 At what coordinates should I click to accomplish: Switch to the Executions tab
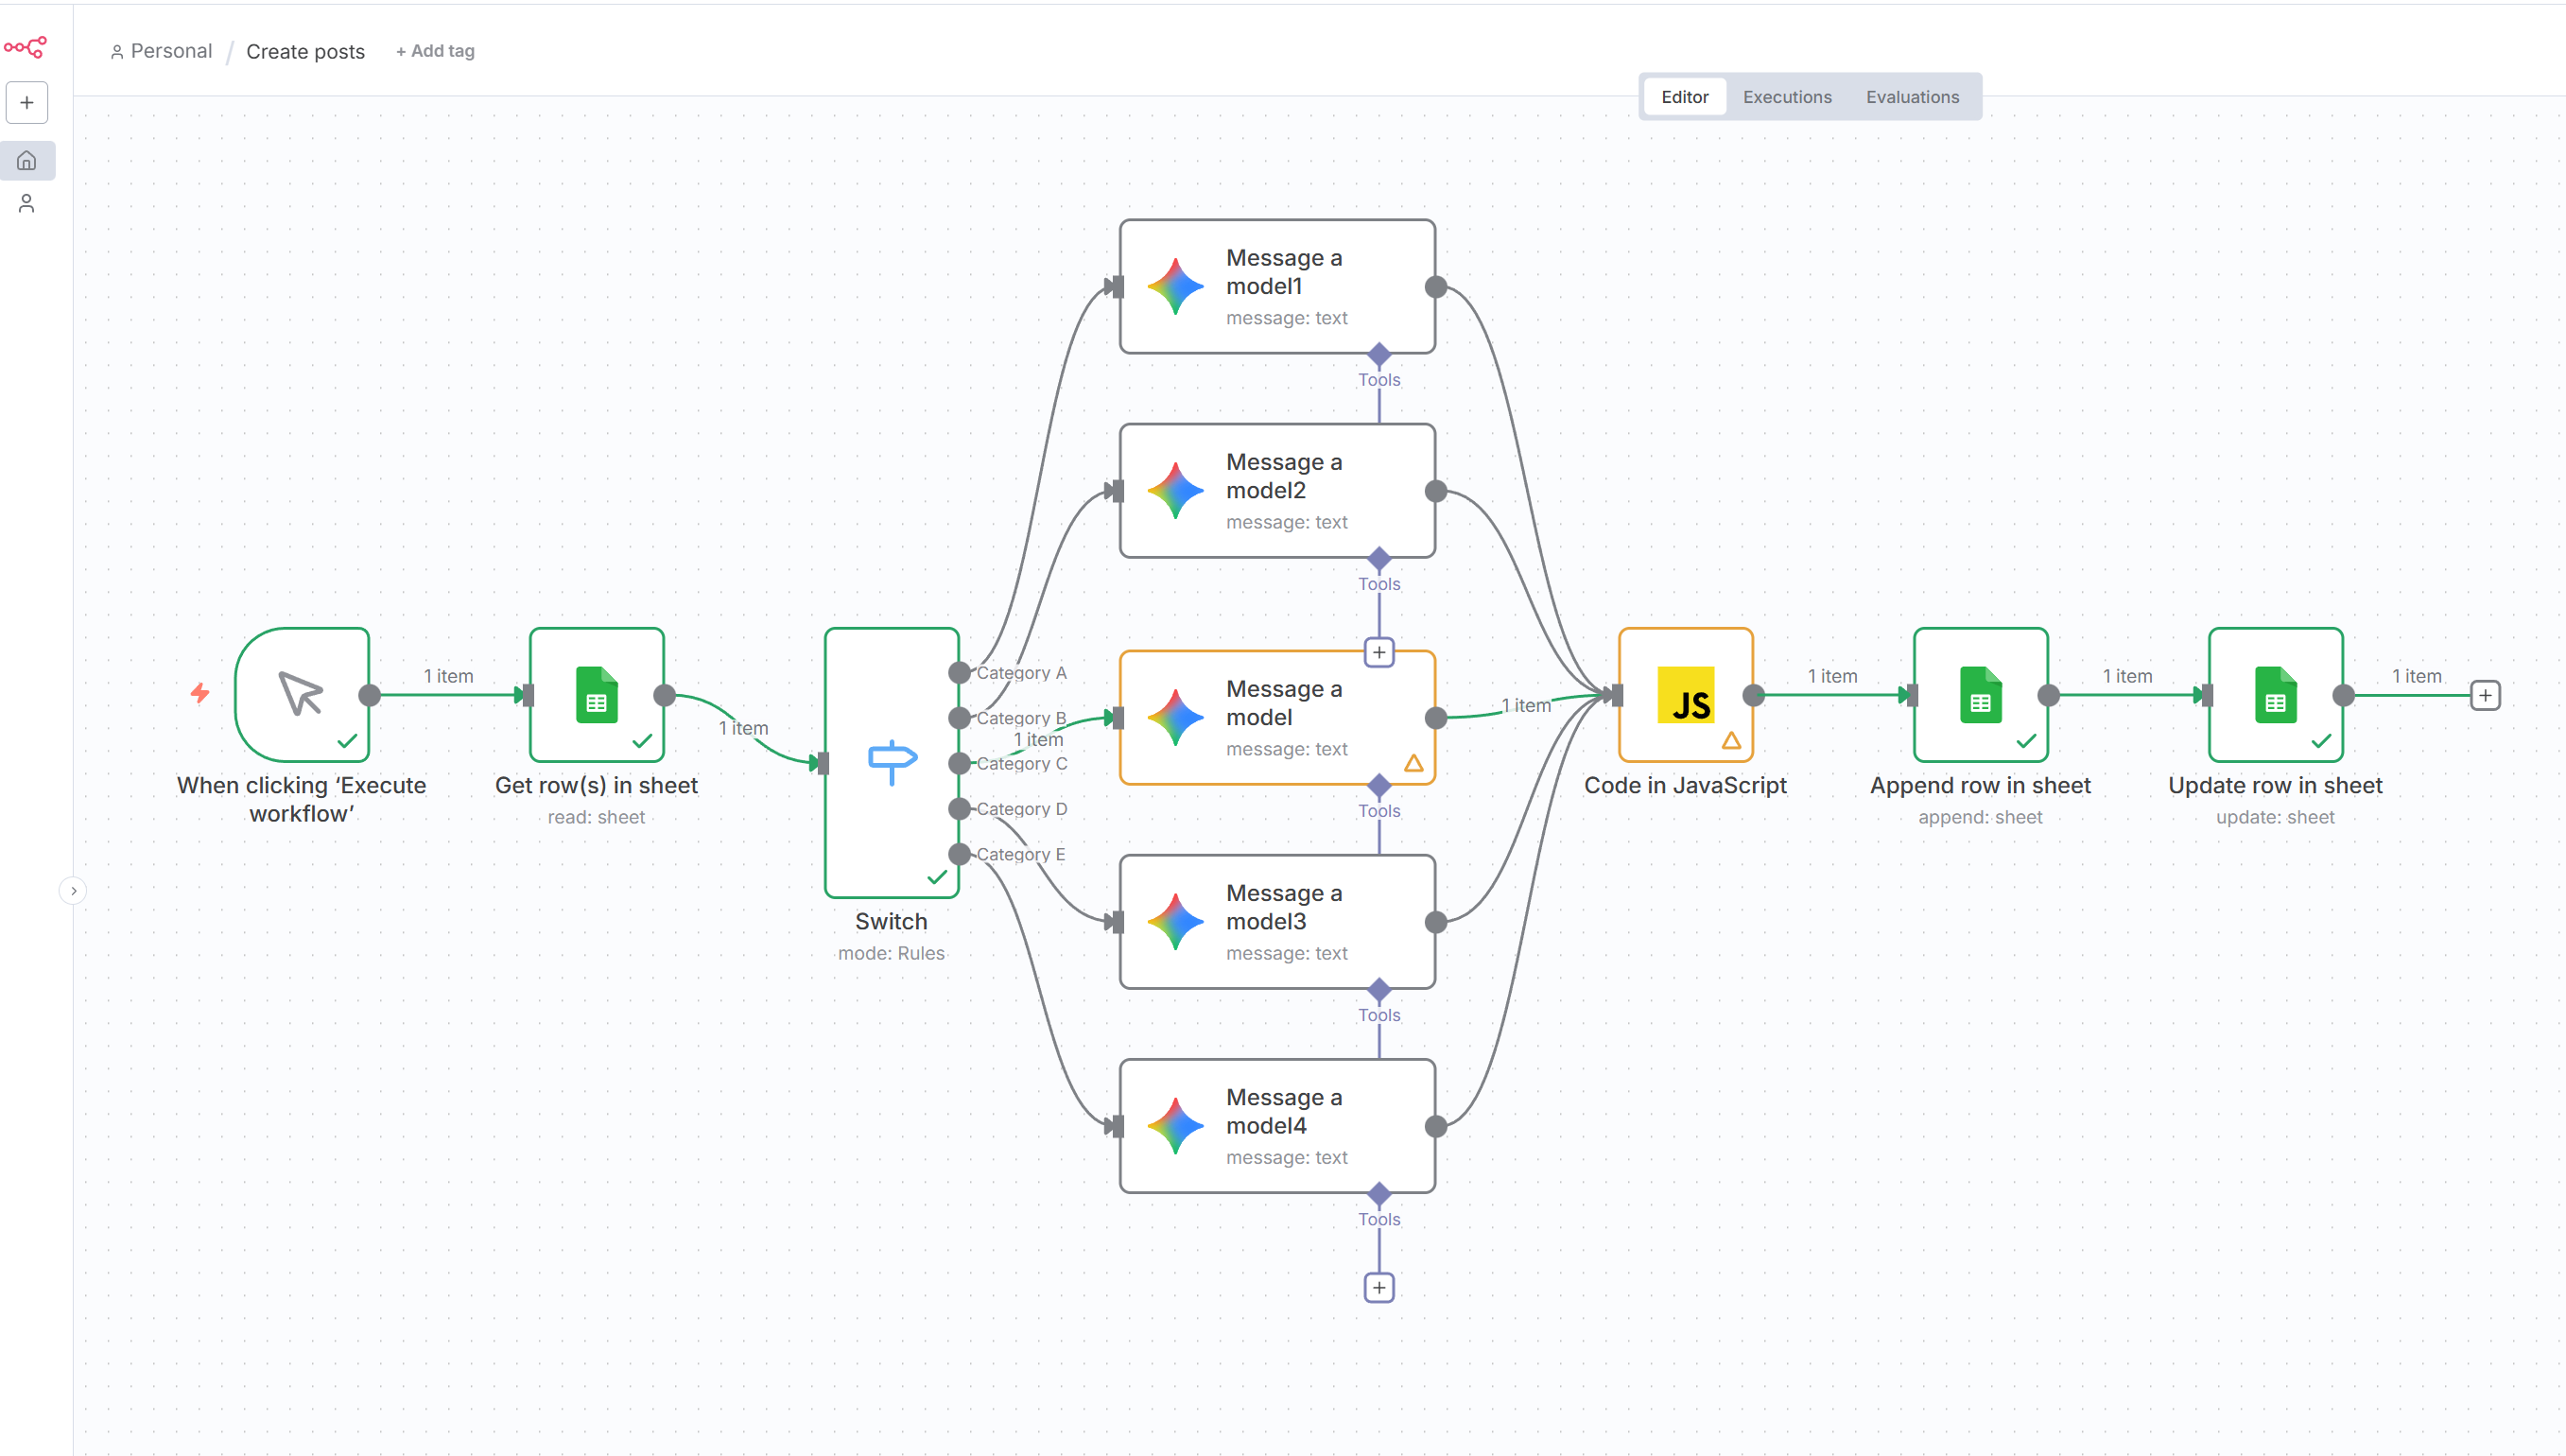pos(1787,97)
